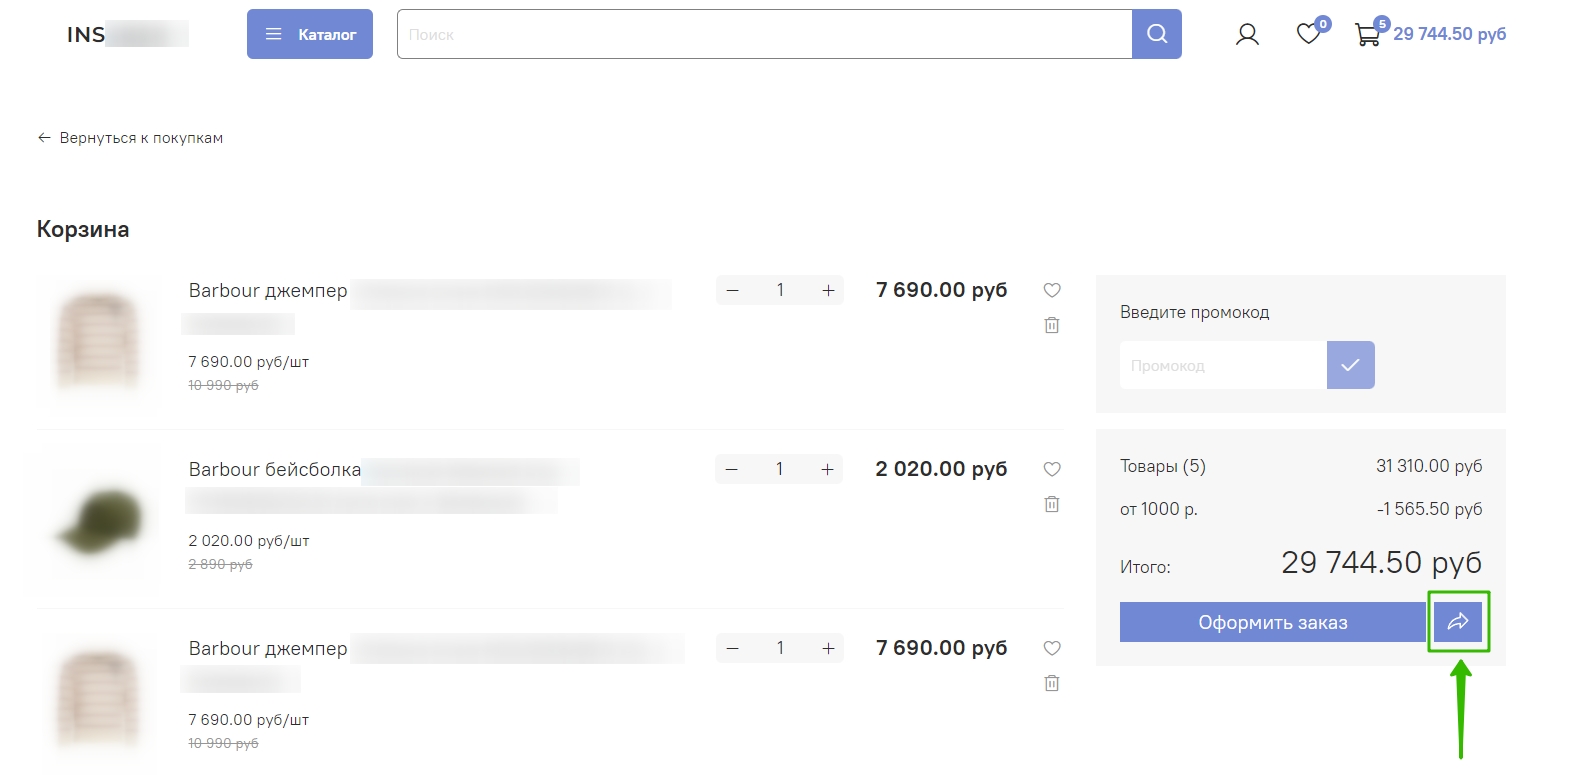Click the share cart arrow button
The width and height of the screenshot is (1590, 777).
point(1458,622)
